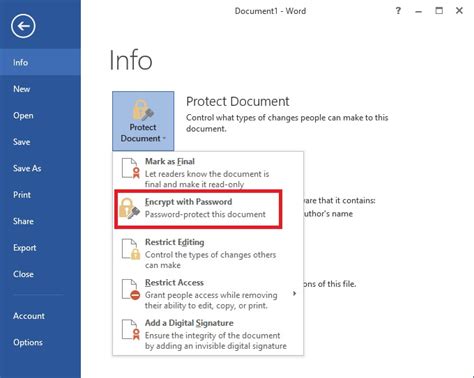Click 'Password-protect this document' description
This screenshot has height=378, width=474.
click(x=205, y=214)
